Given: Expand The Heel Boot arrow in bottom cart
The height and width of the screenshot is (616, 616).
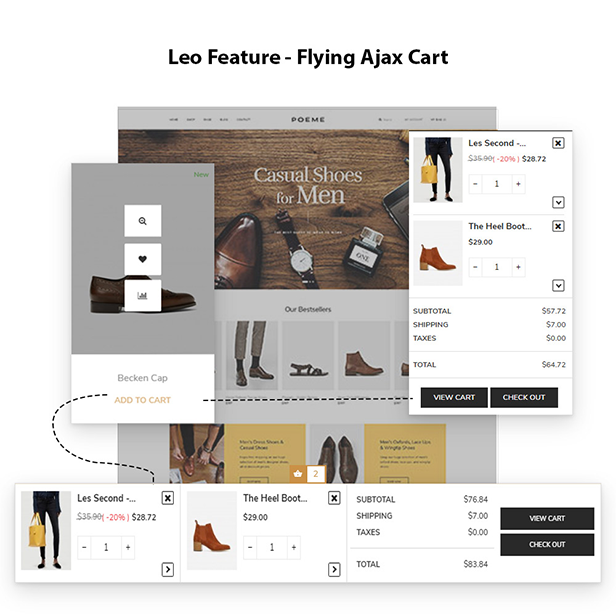Looking at the screenshot, I should click(334, 569).
